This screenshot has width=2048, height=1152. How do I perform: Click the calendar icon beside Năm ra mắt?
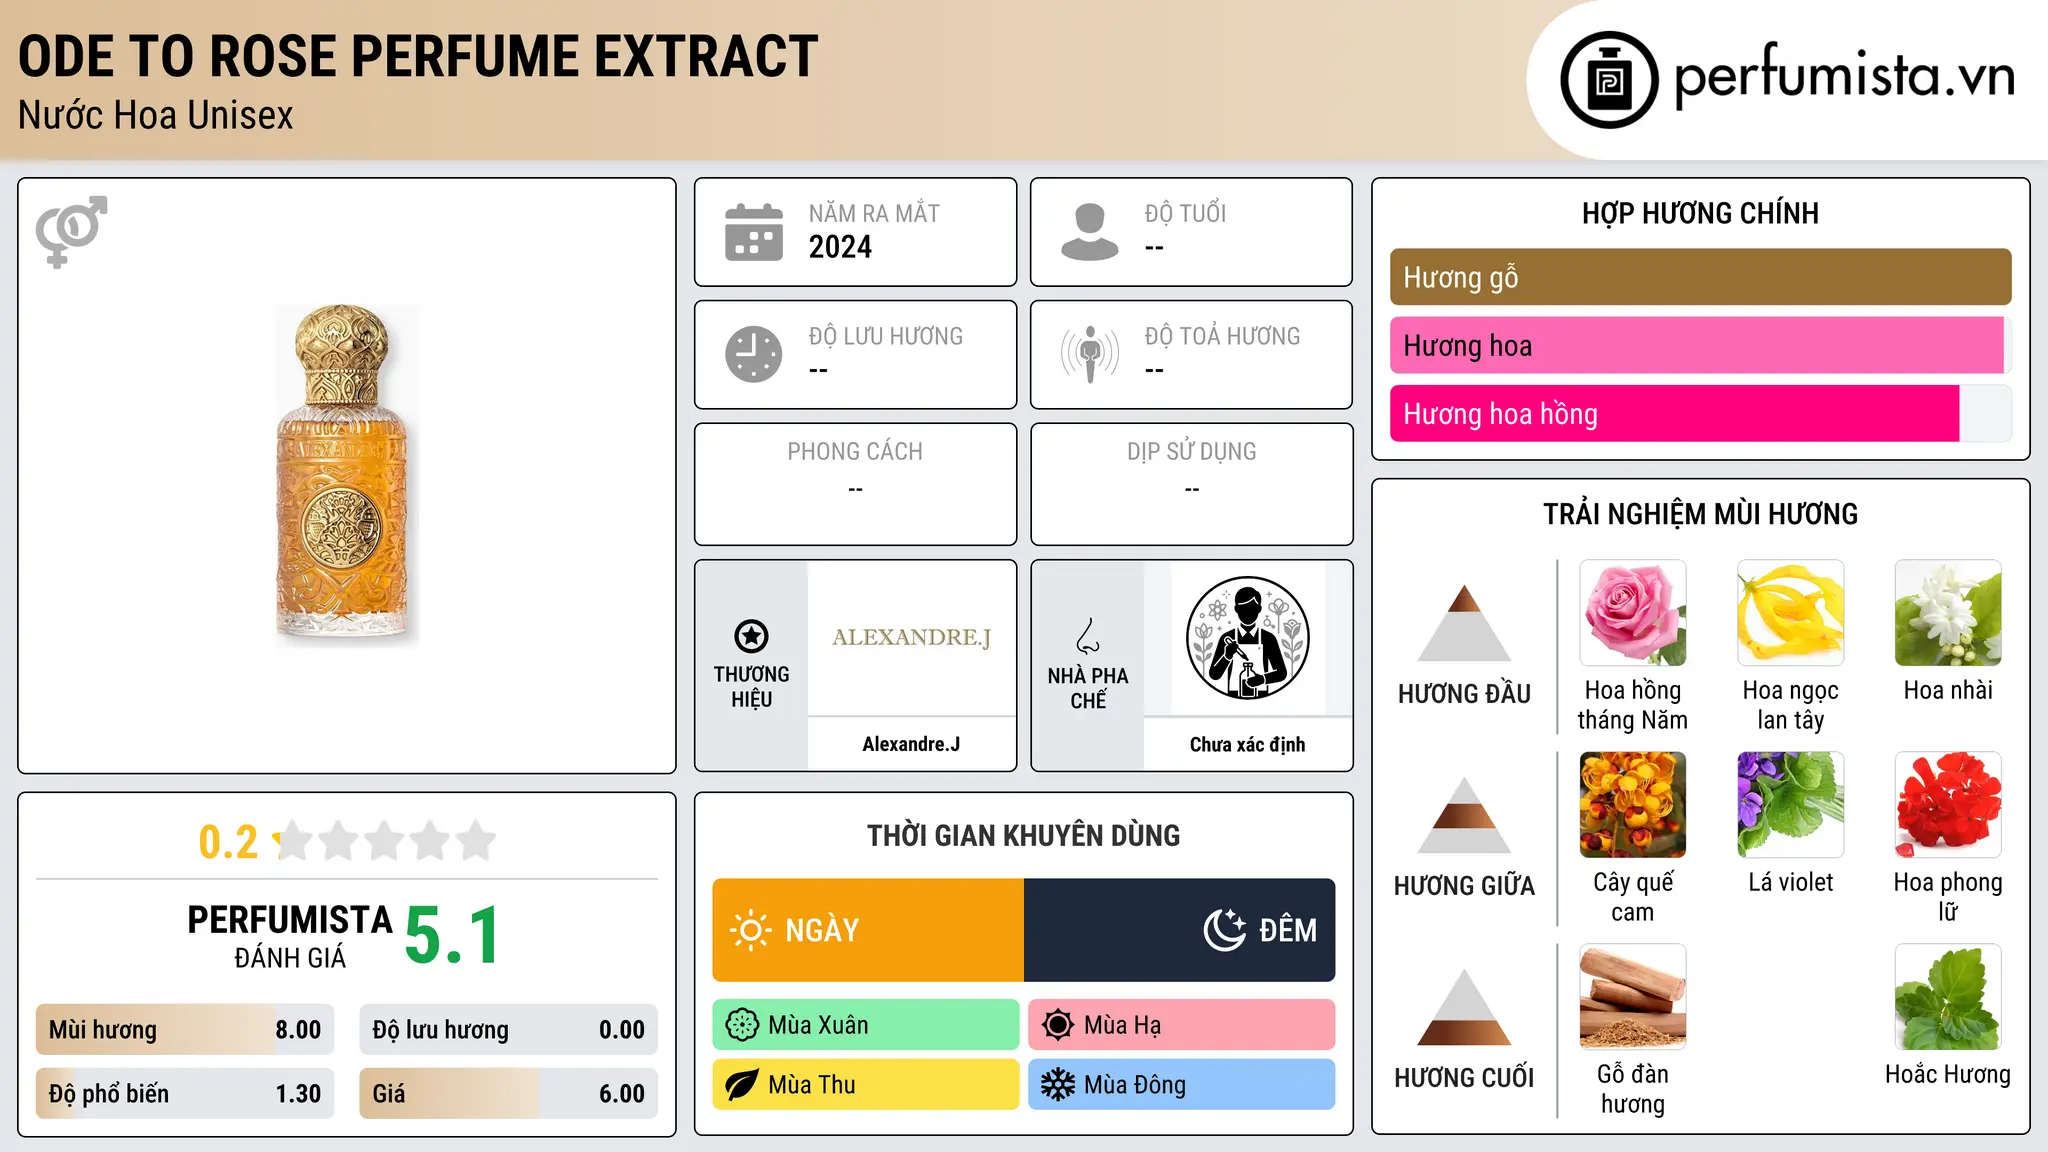pyautogui.click(x=754, y=232)
